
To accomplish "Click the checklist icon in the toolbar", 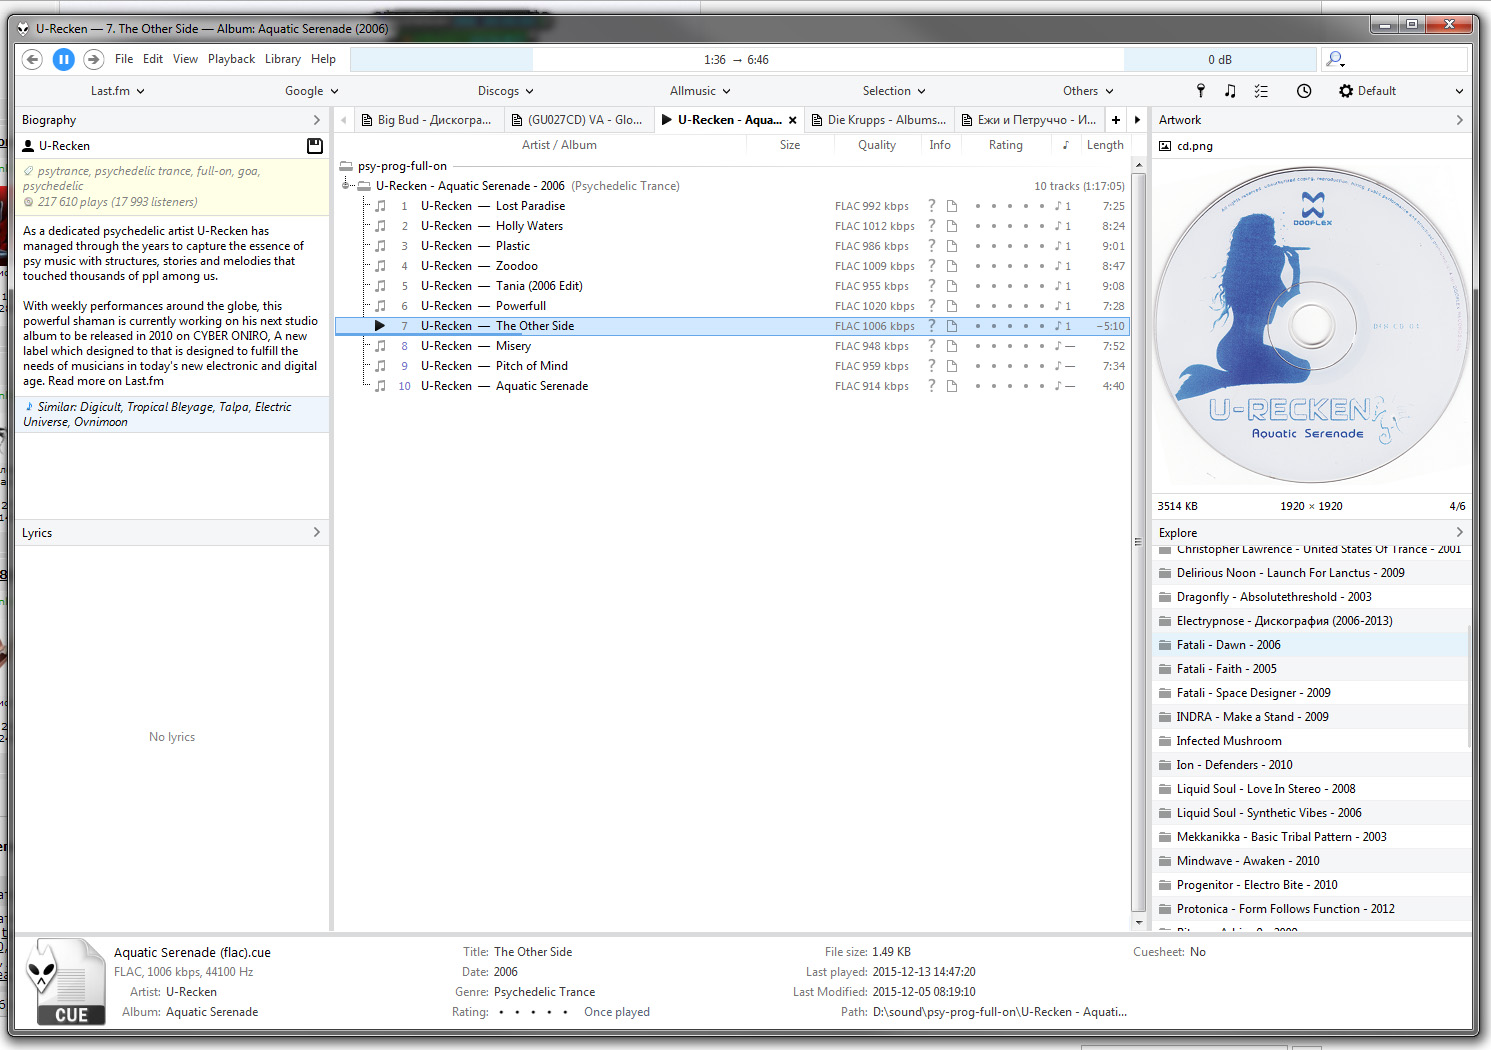I will coord(1261,91).
